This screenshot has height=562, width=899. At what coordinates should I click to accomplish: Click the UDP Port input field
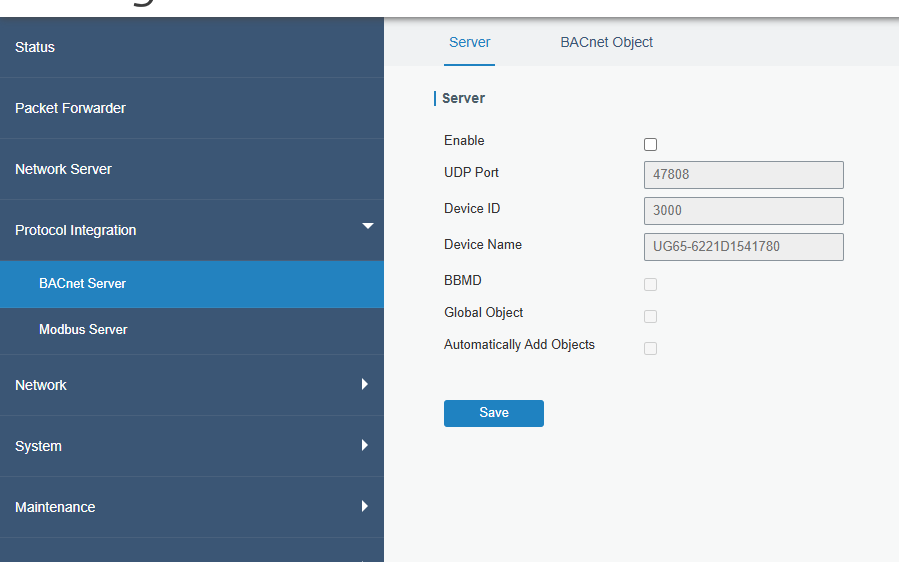coord(744,175)
